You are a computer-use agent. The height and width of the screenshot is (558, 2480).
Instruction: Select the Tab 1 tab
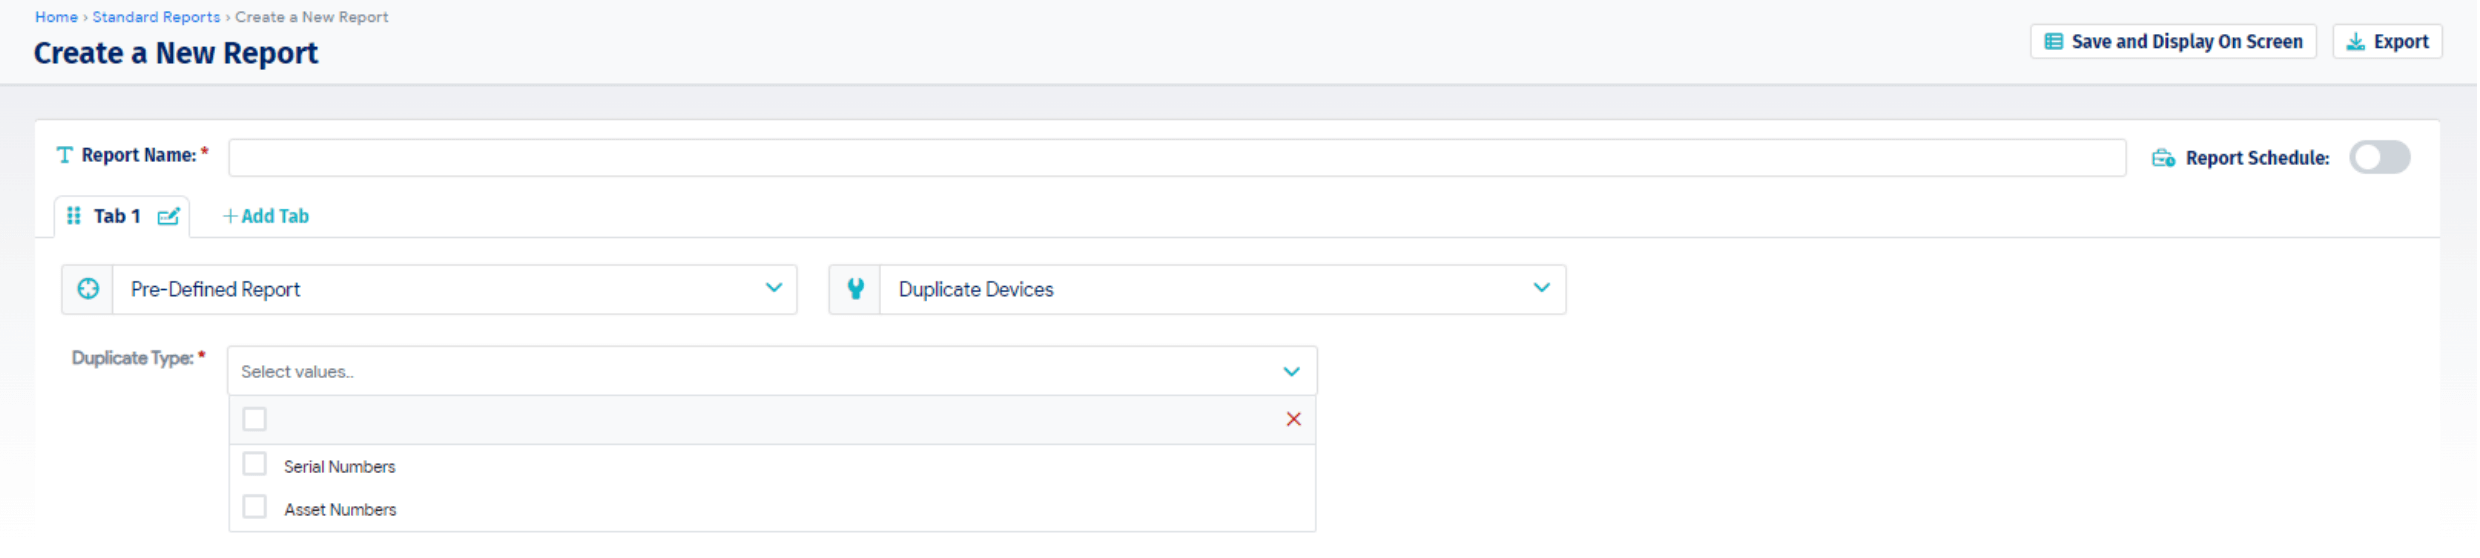tap(121, 216)
